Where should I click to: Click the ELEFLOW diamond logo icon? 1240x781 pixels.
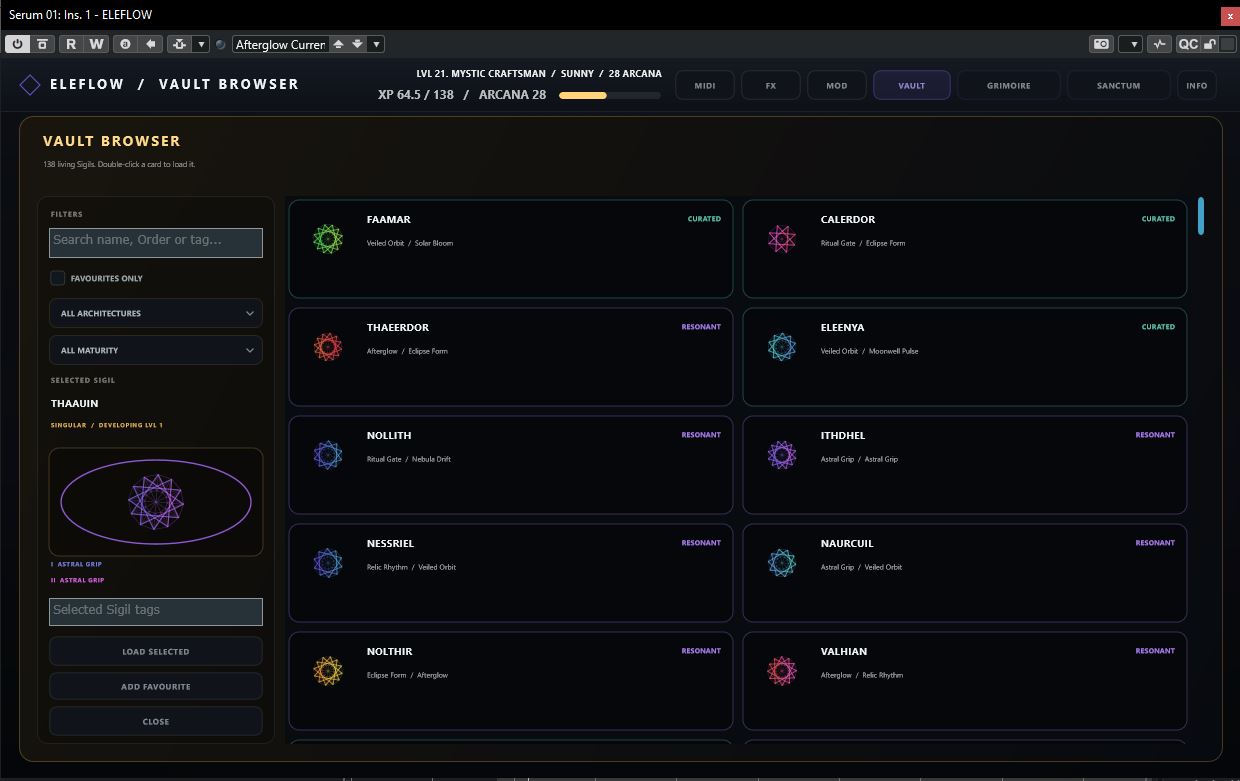30,85
